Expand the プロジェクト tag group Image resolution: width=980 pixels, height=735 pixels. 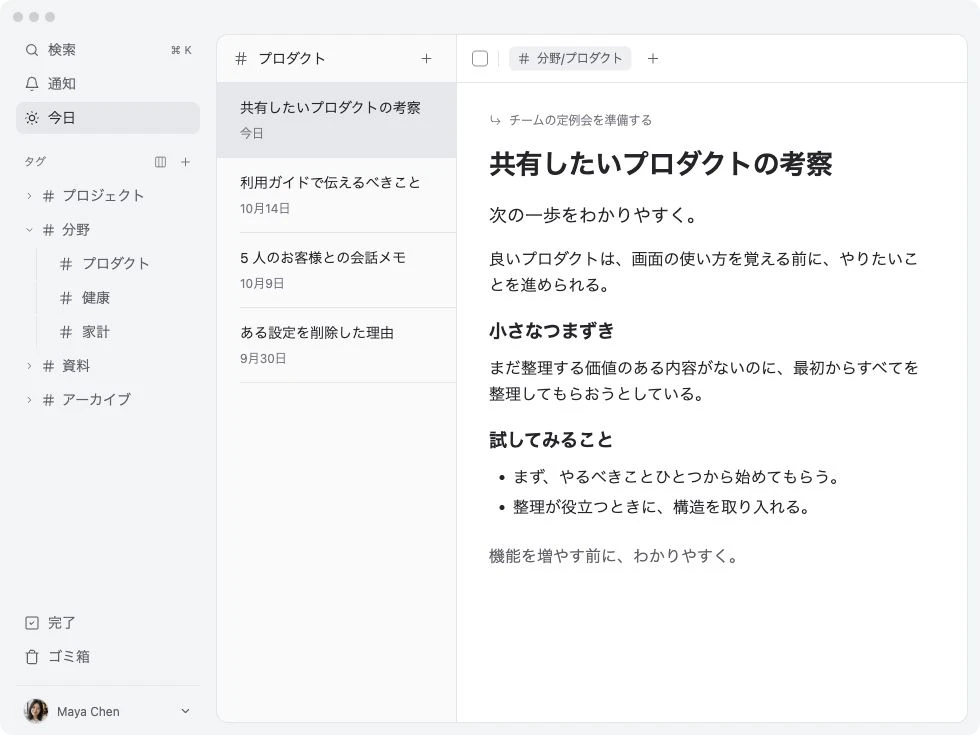pyautogui.click(x=29, y=196)
